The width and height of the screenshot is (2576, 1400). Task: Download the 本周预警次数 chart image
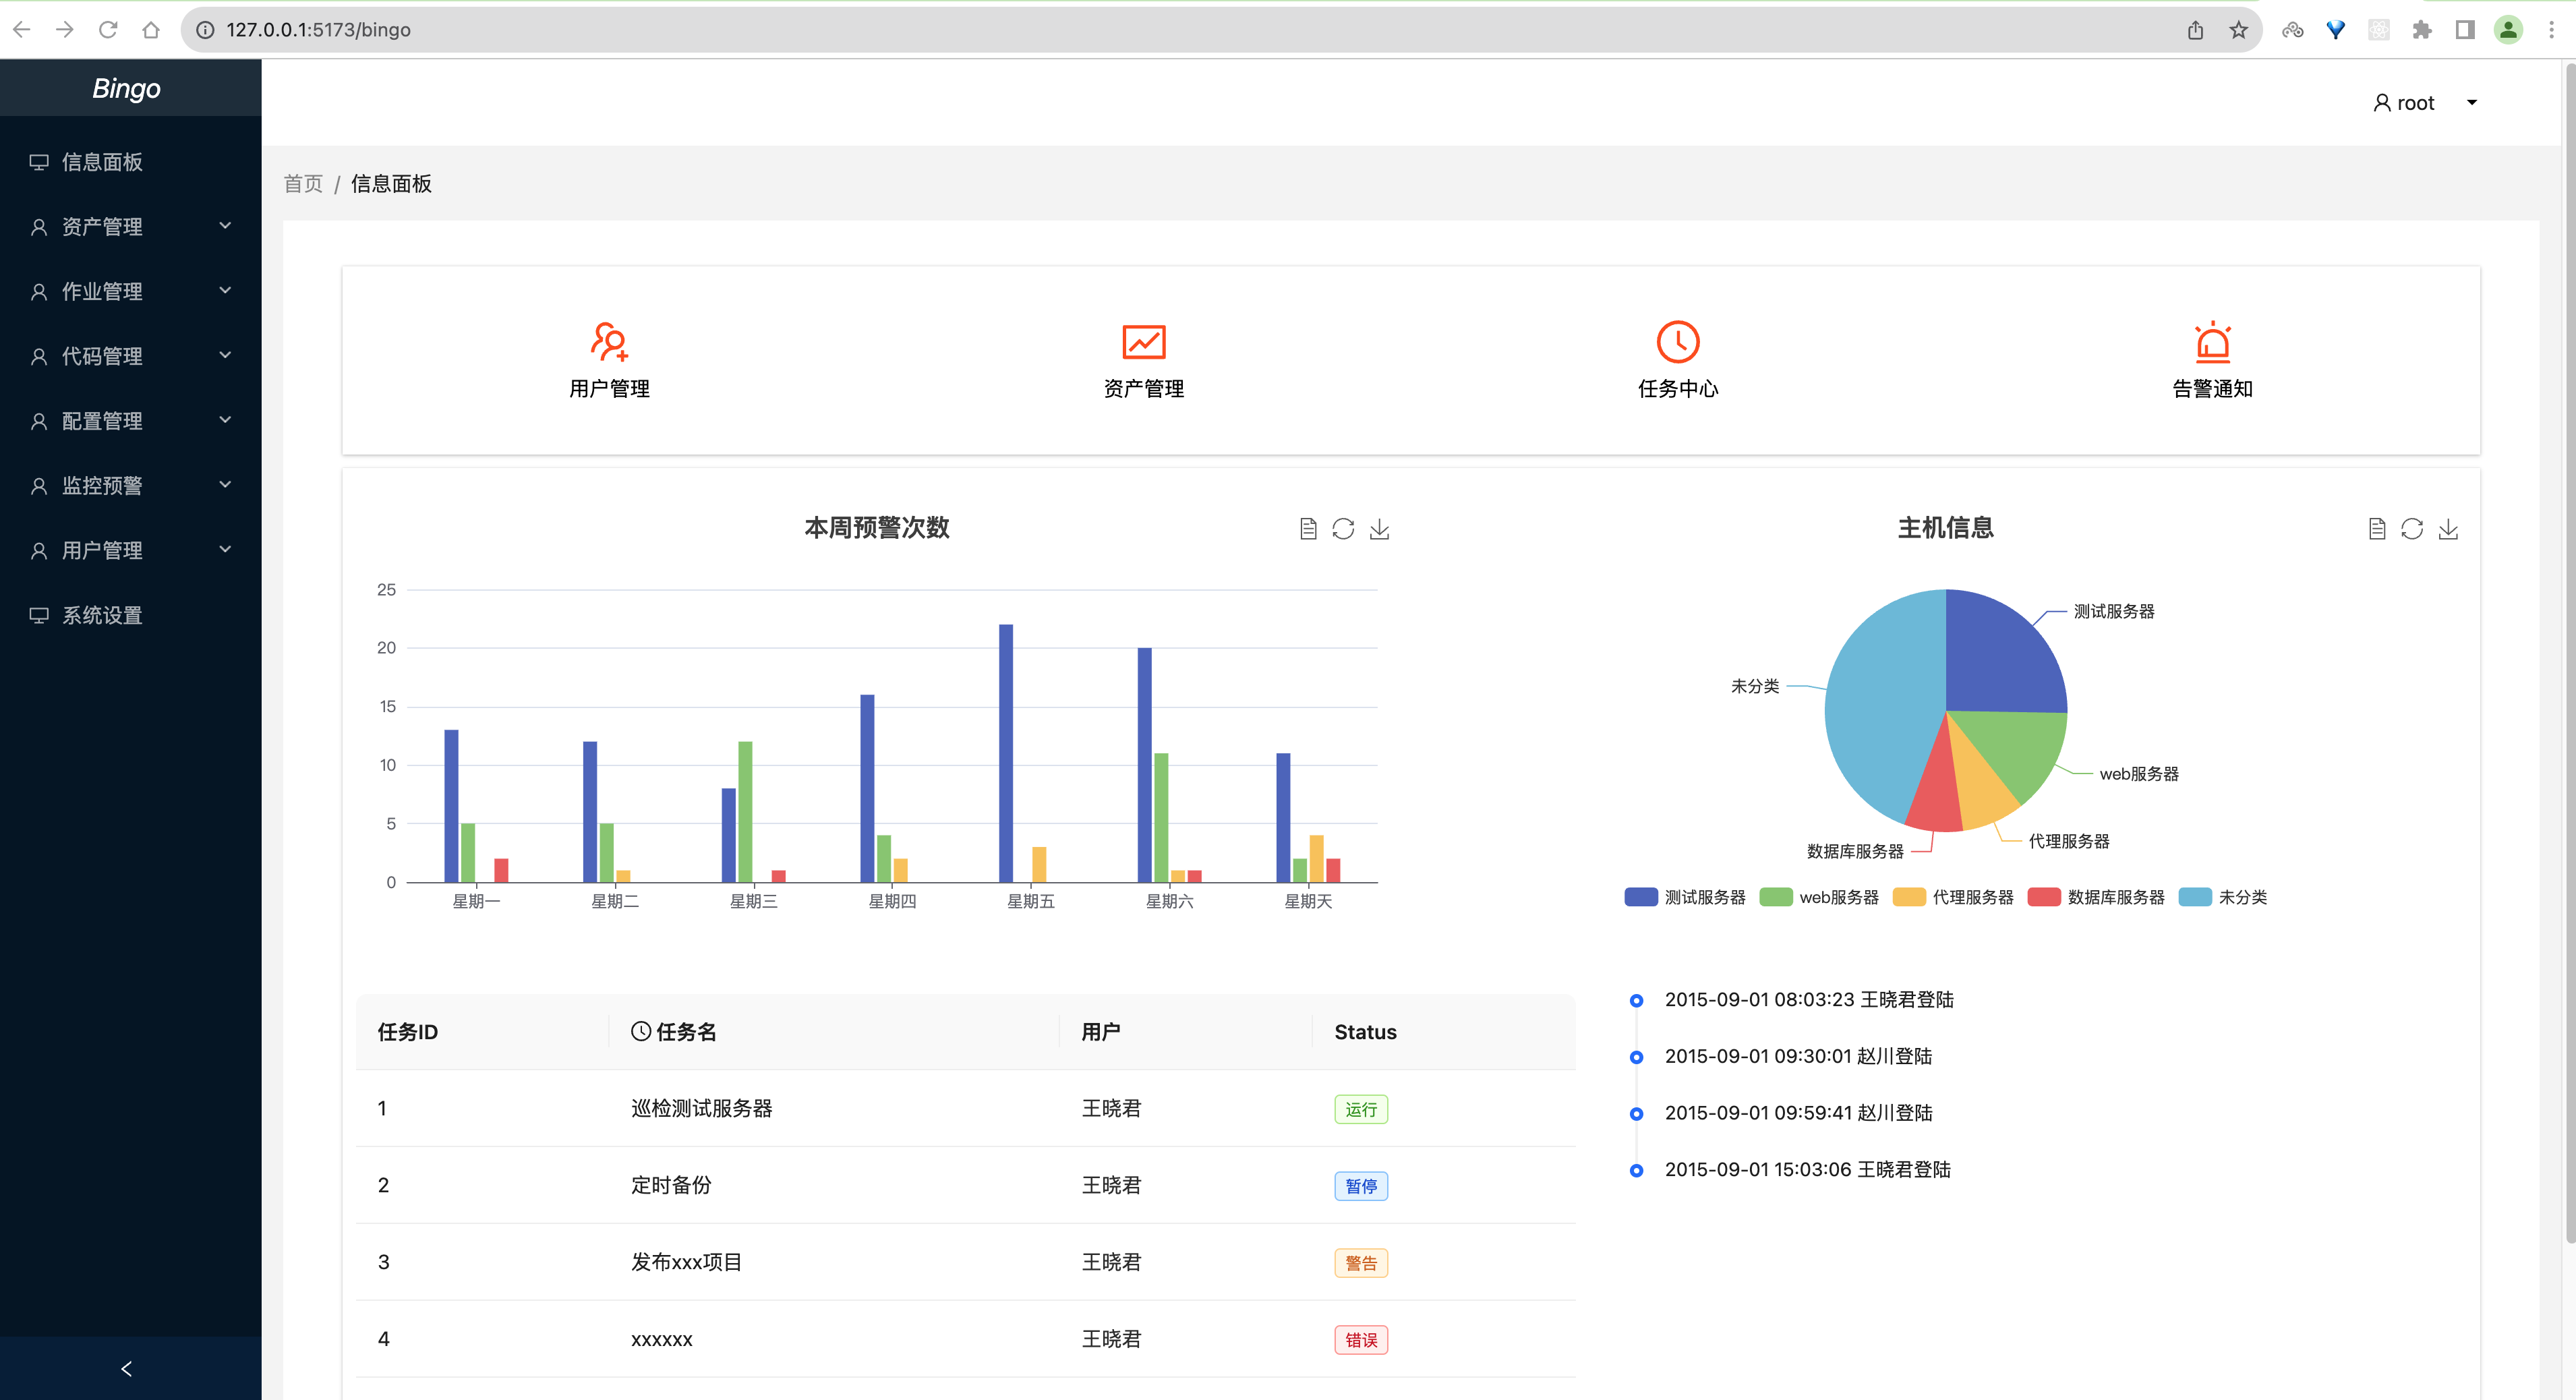(x=1379, y=529)
